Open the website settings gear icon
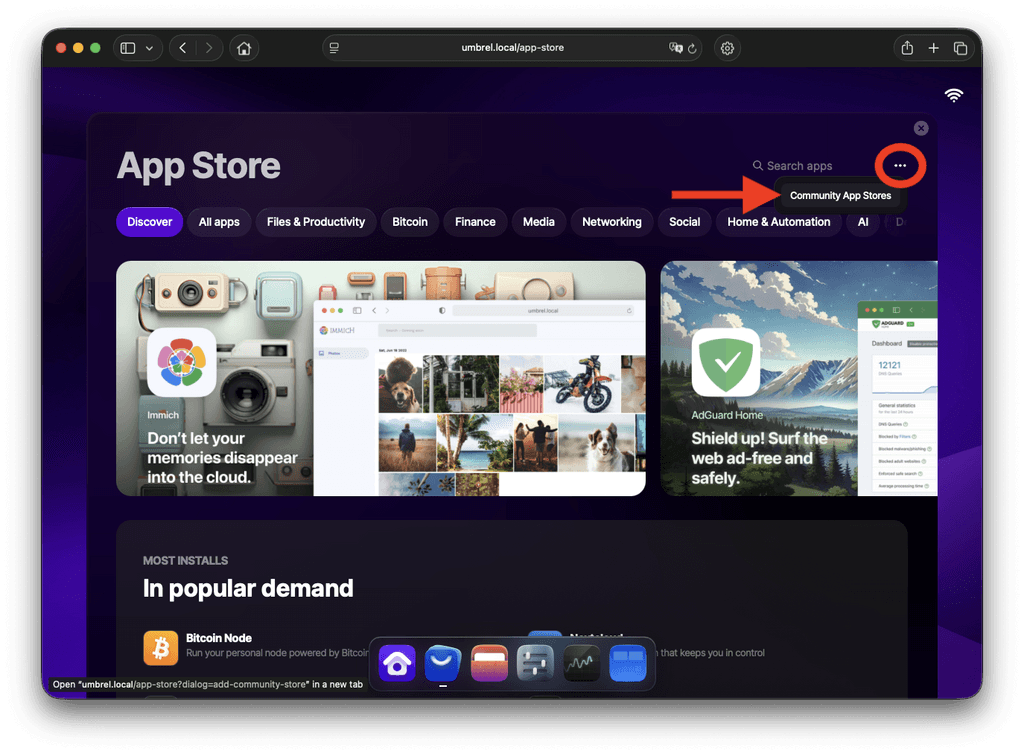1024x754 pixels. [727, 47]
